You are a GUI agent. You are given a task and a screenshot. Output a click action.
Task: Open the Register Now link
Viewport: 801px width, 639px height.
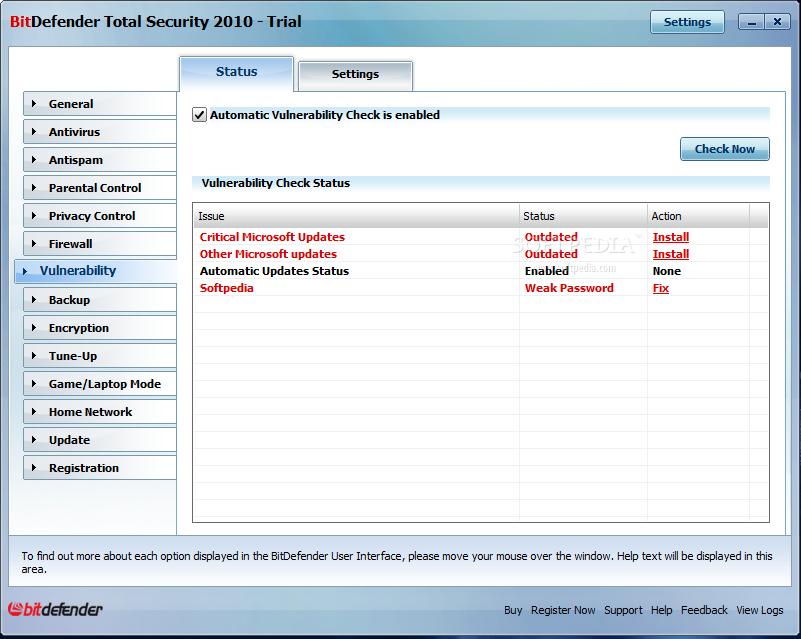click(563, 610)
